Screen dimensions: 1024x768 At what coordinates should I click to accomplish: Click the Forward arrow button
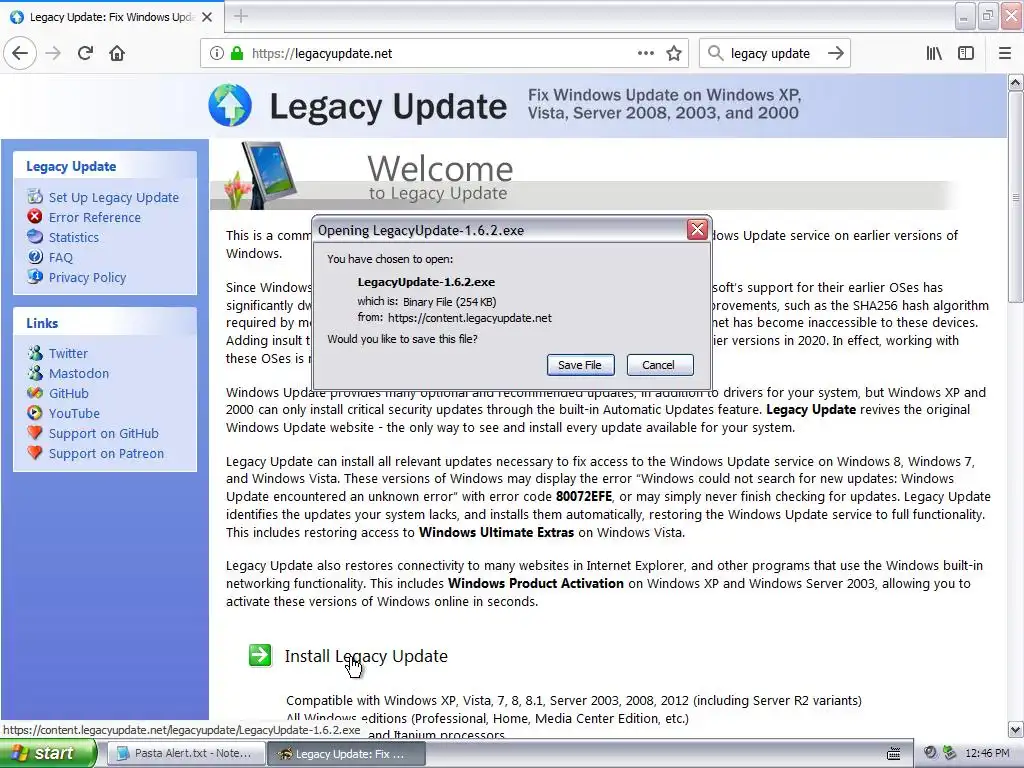[x=53, y=54]
